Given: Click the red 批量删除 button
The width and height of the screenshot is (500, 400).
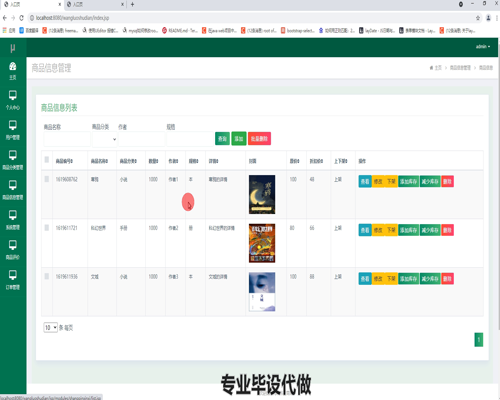Looking at the screenshot, I should pyautogui.click(x=259, y=139).
